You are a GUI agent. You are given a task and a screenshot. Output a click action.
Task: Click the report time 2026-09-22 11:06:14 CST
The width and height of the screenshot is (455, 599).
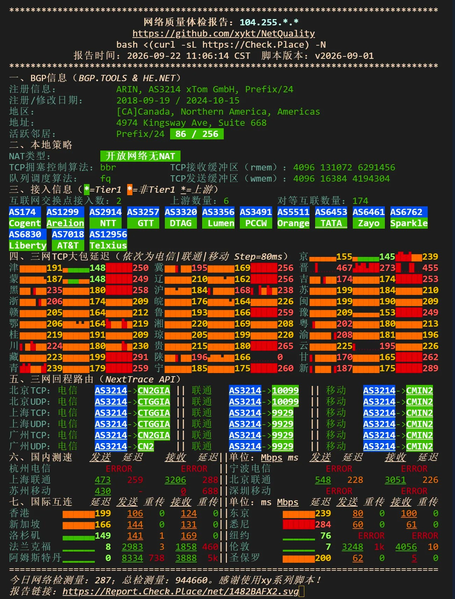(188, 56)
